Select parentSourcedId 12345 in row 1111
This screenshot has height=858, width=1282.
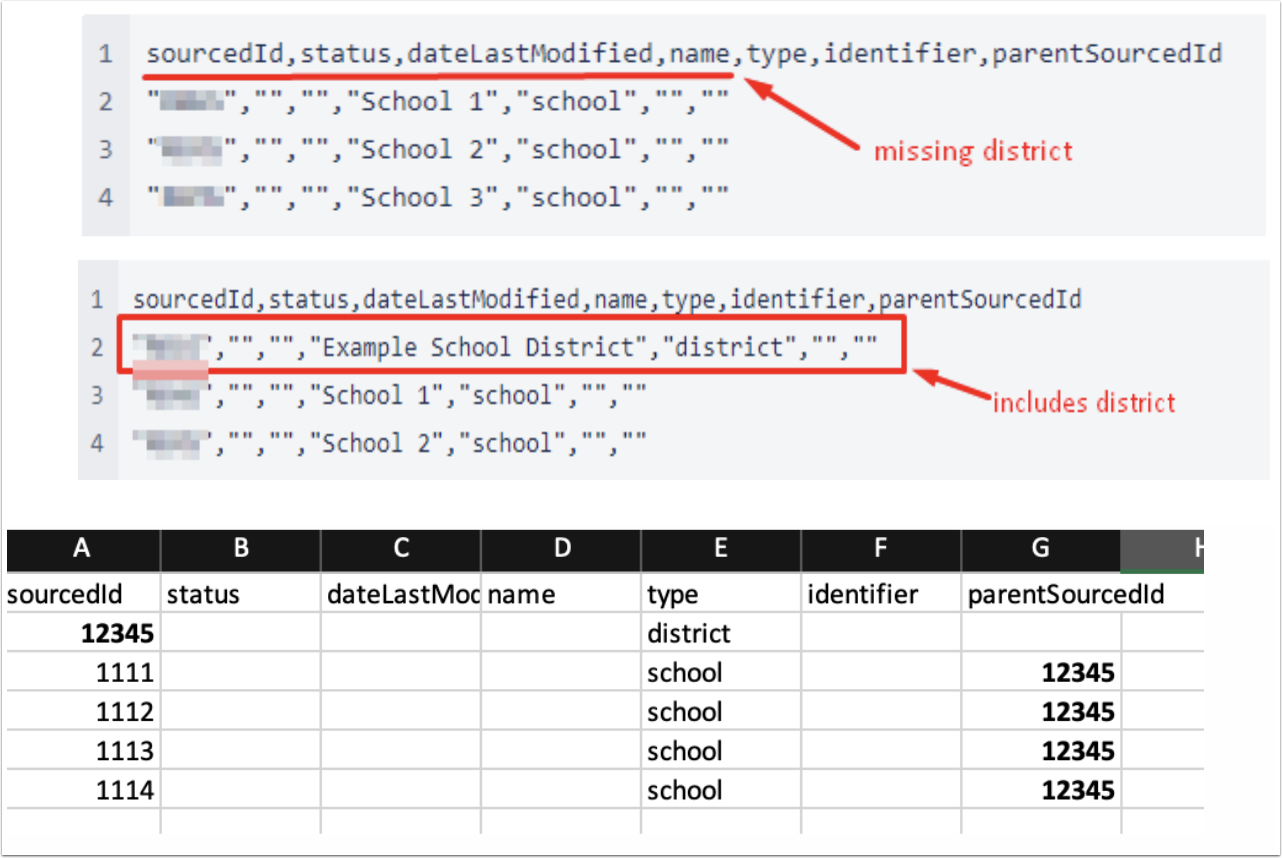click(1041, 672)
